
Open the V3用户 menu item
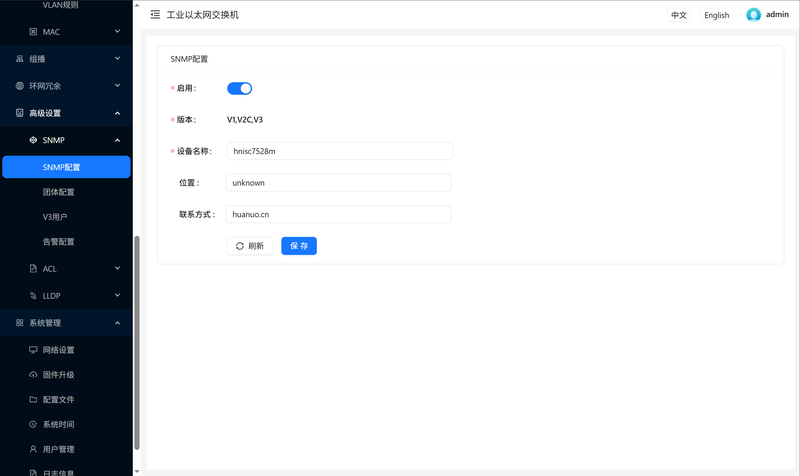pos(66,217)
